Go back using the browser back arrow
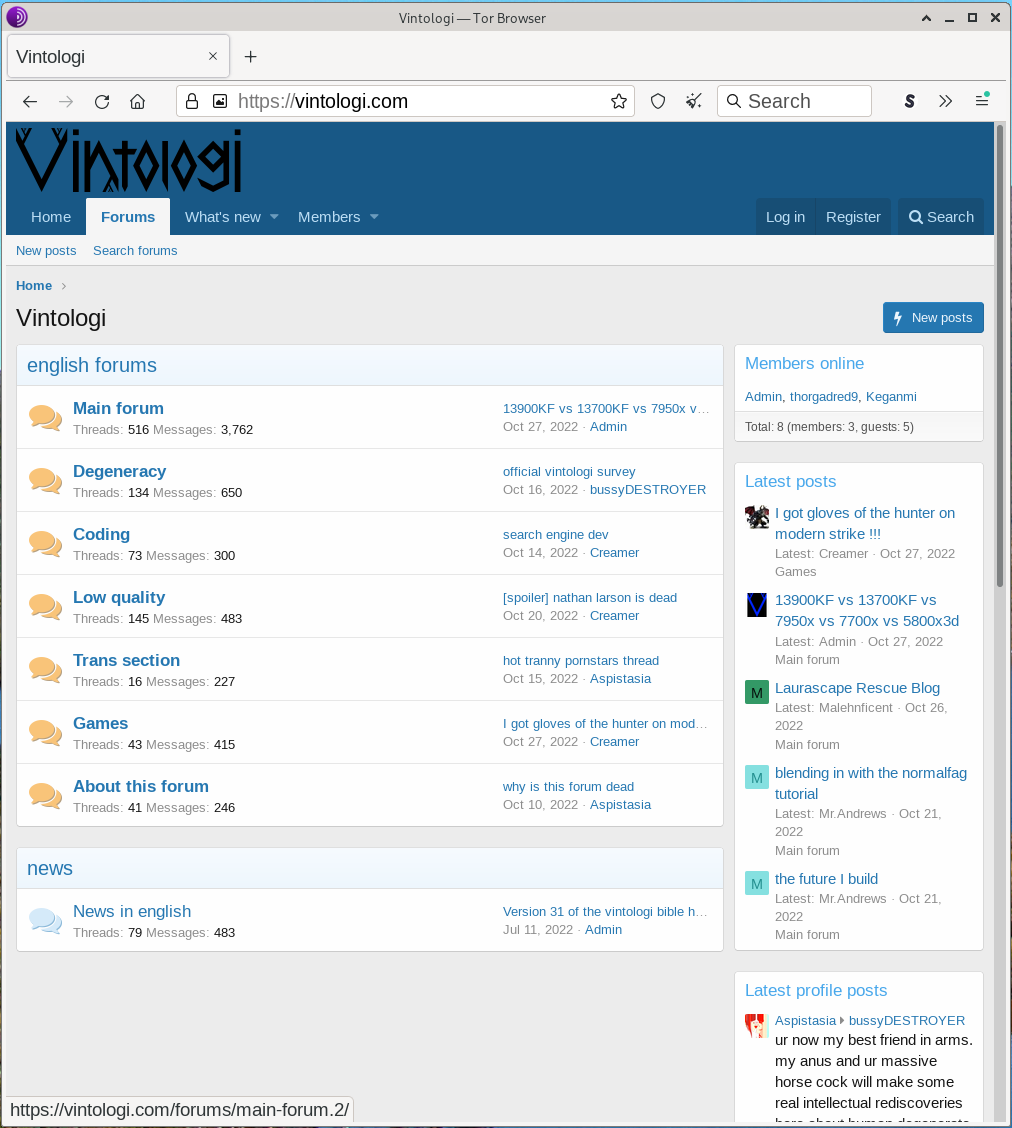The width and height of the screenshot is (1012, 1128). click(29, 101)
